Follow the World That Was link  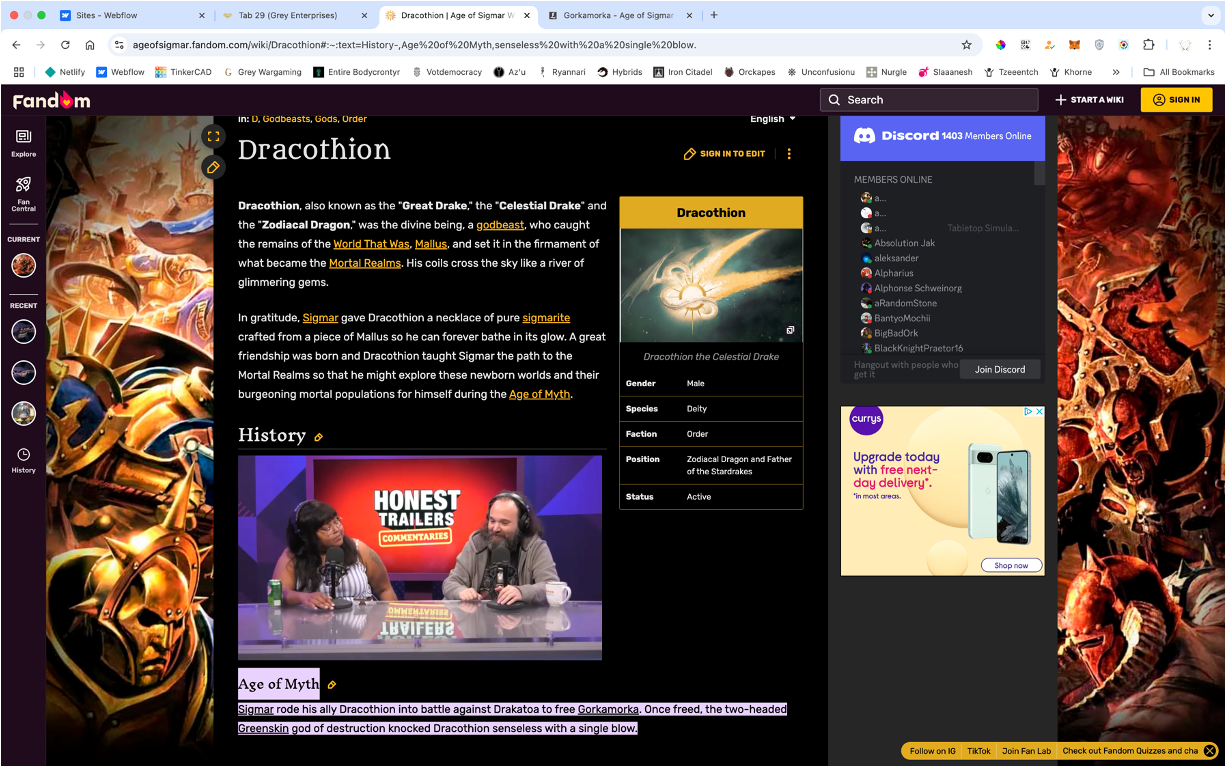(371, 244)
